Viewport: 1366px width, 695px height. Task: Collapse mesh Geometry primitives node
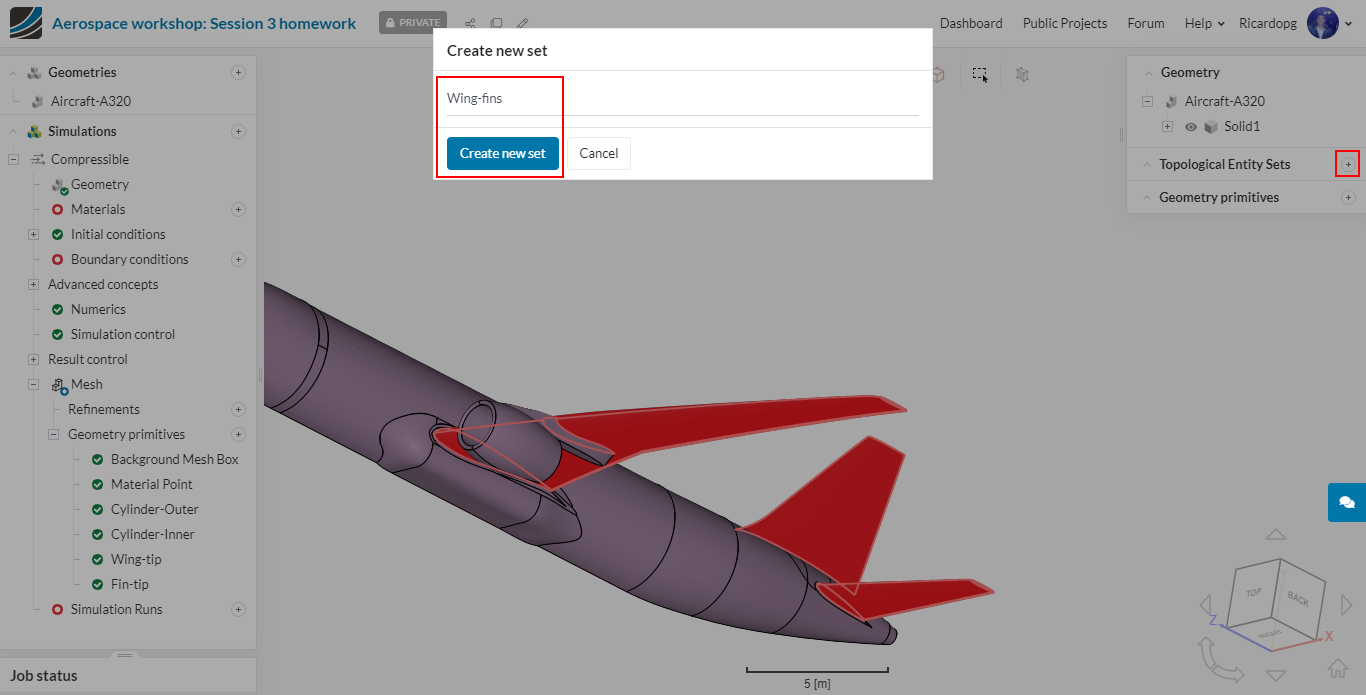click(53, 434)
